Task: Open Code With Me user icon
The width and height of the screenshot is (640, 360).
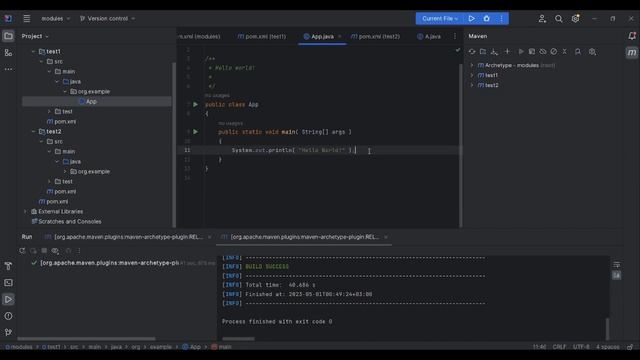Action: pos(542,18)
